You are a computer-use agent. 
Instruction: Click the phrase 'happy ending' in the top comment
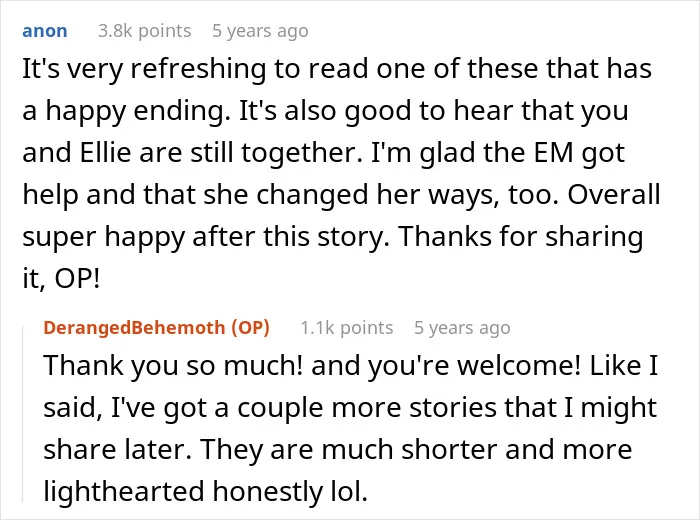click(141, 112)
